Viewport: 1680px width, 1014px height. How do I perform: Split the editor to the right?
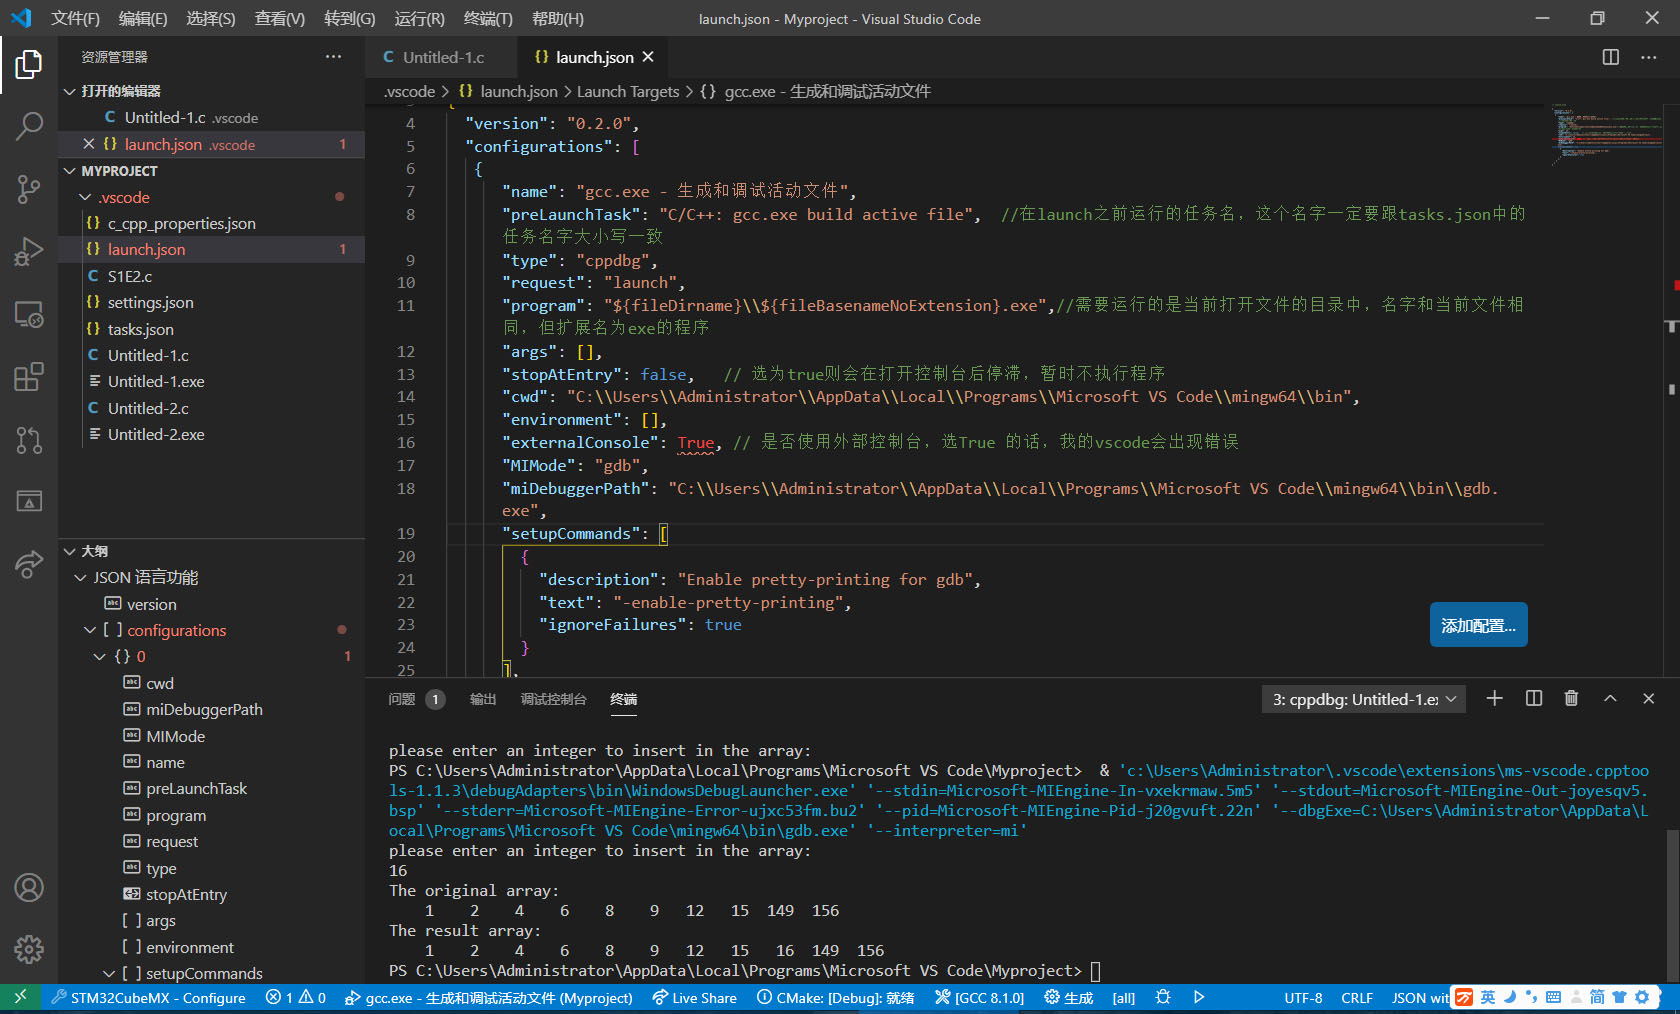1610,57
